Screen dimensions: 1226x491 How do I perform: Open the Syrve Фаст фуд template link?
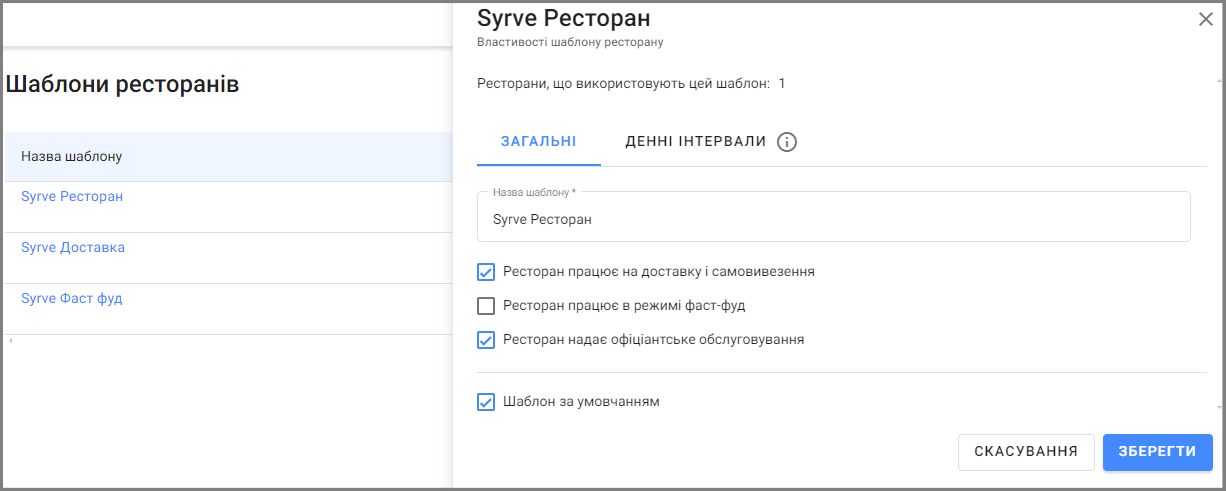[72, 298]
